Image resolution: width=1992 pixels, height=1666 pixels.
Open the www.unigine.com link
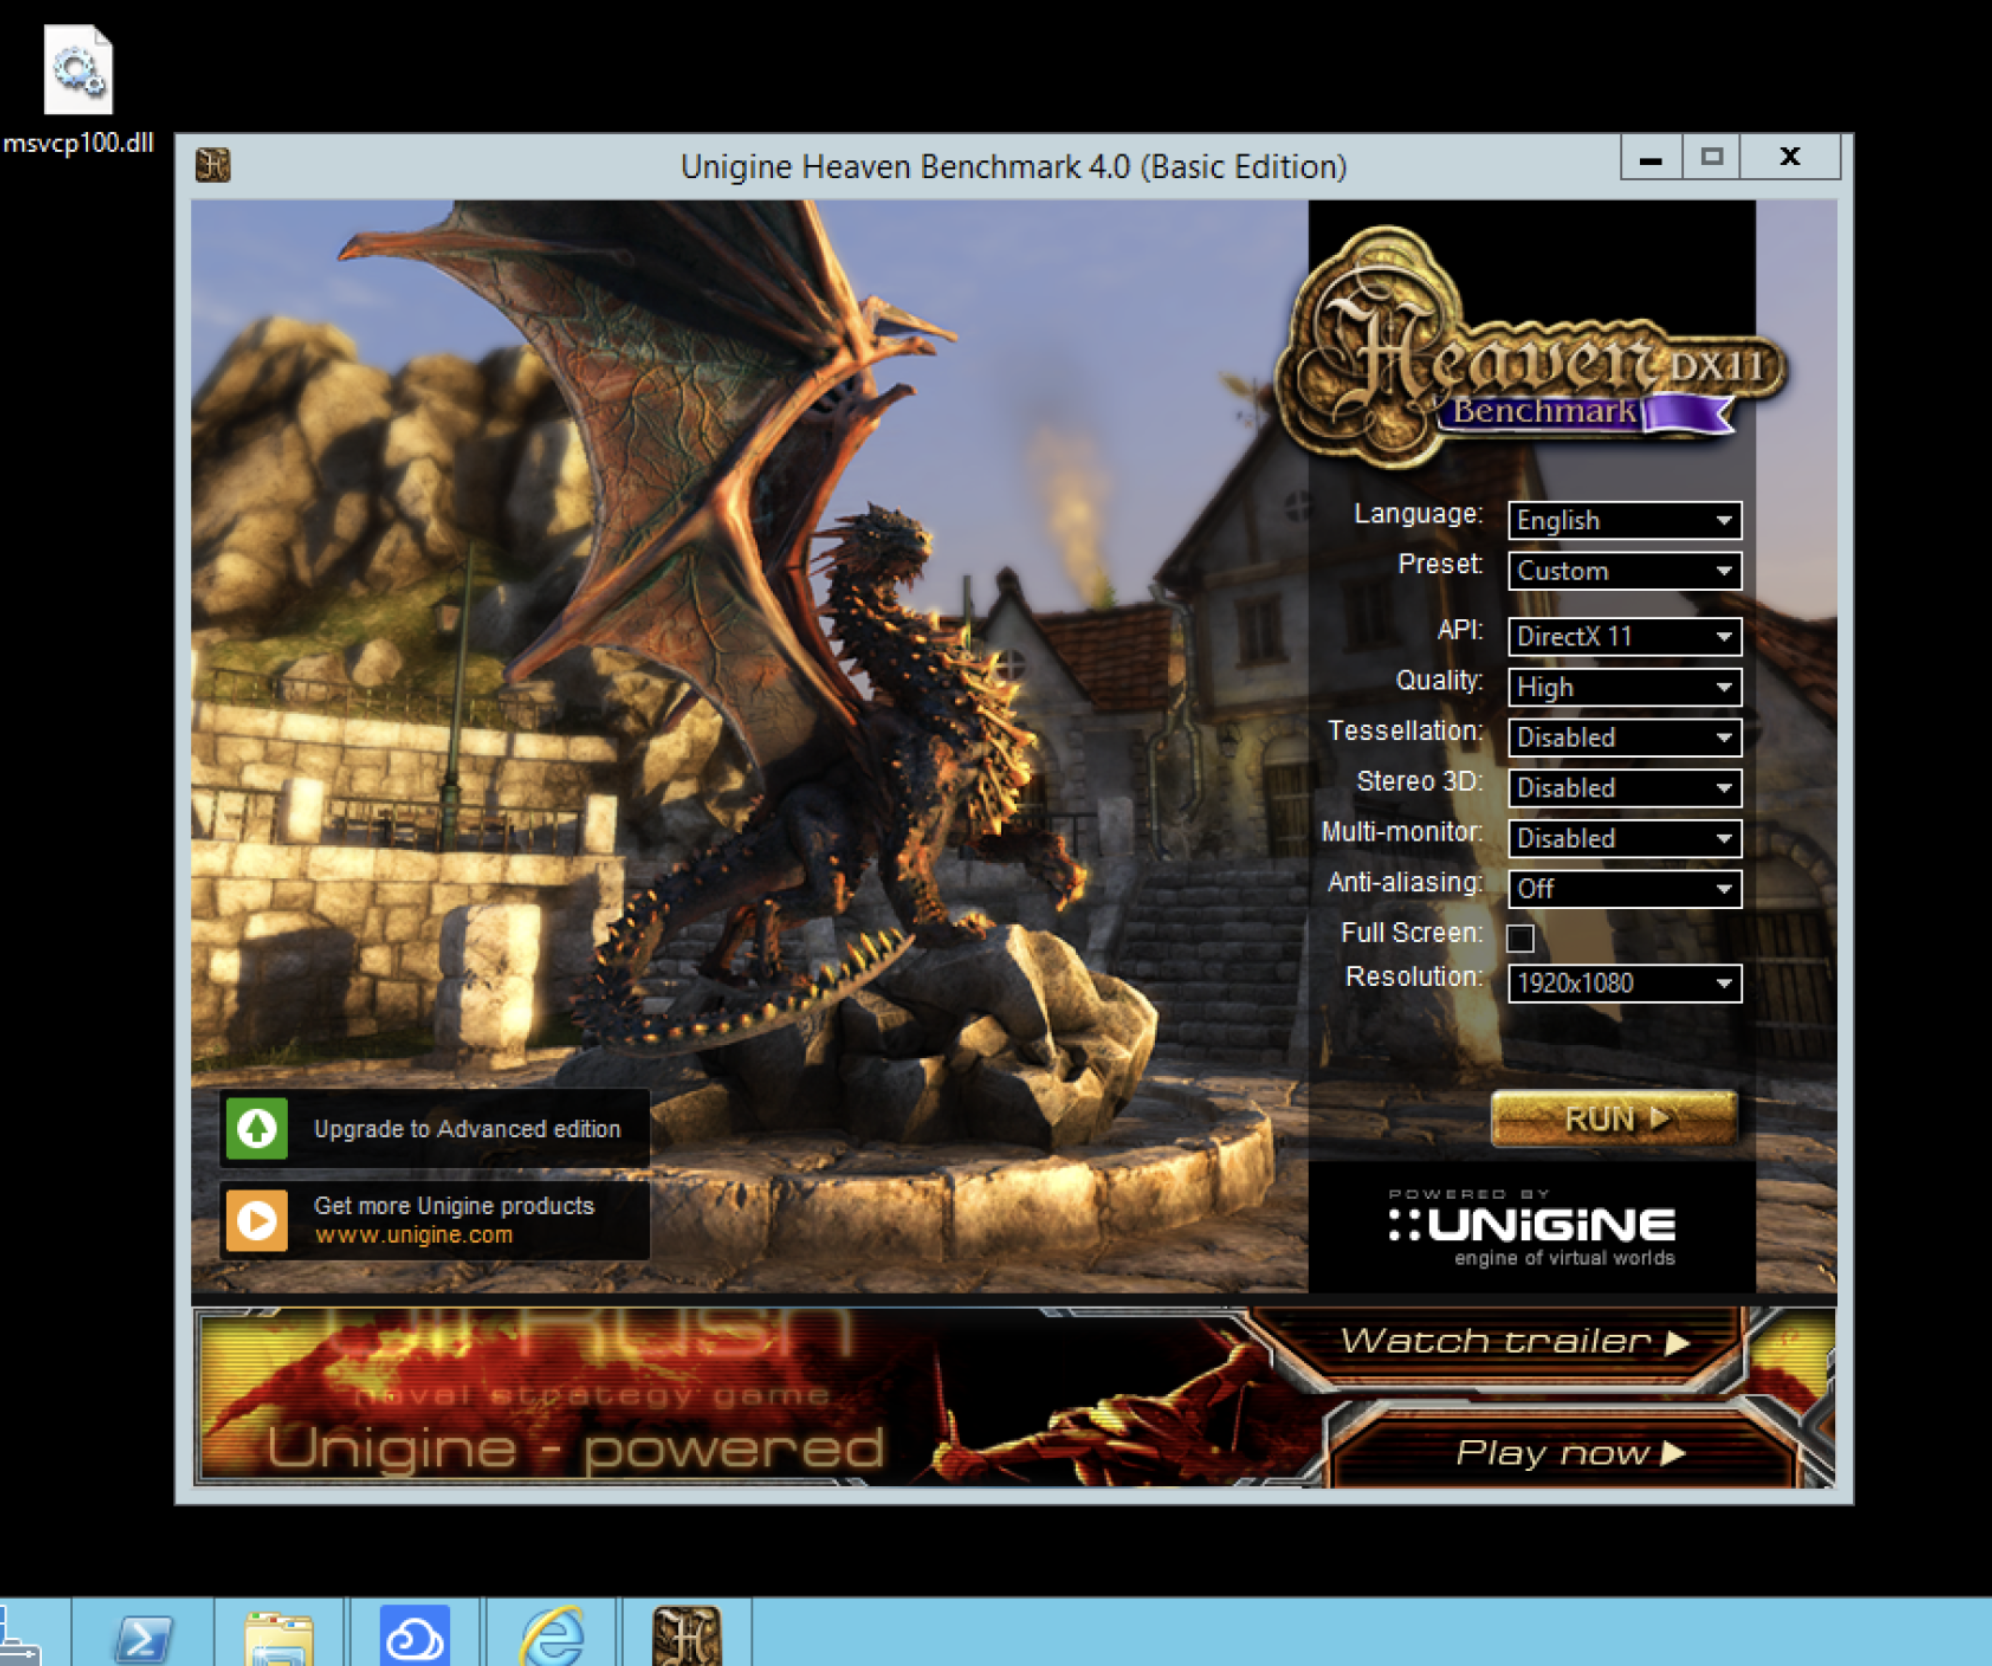tap(414, 1235)
